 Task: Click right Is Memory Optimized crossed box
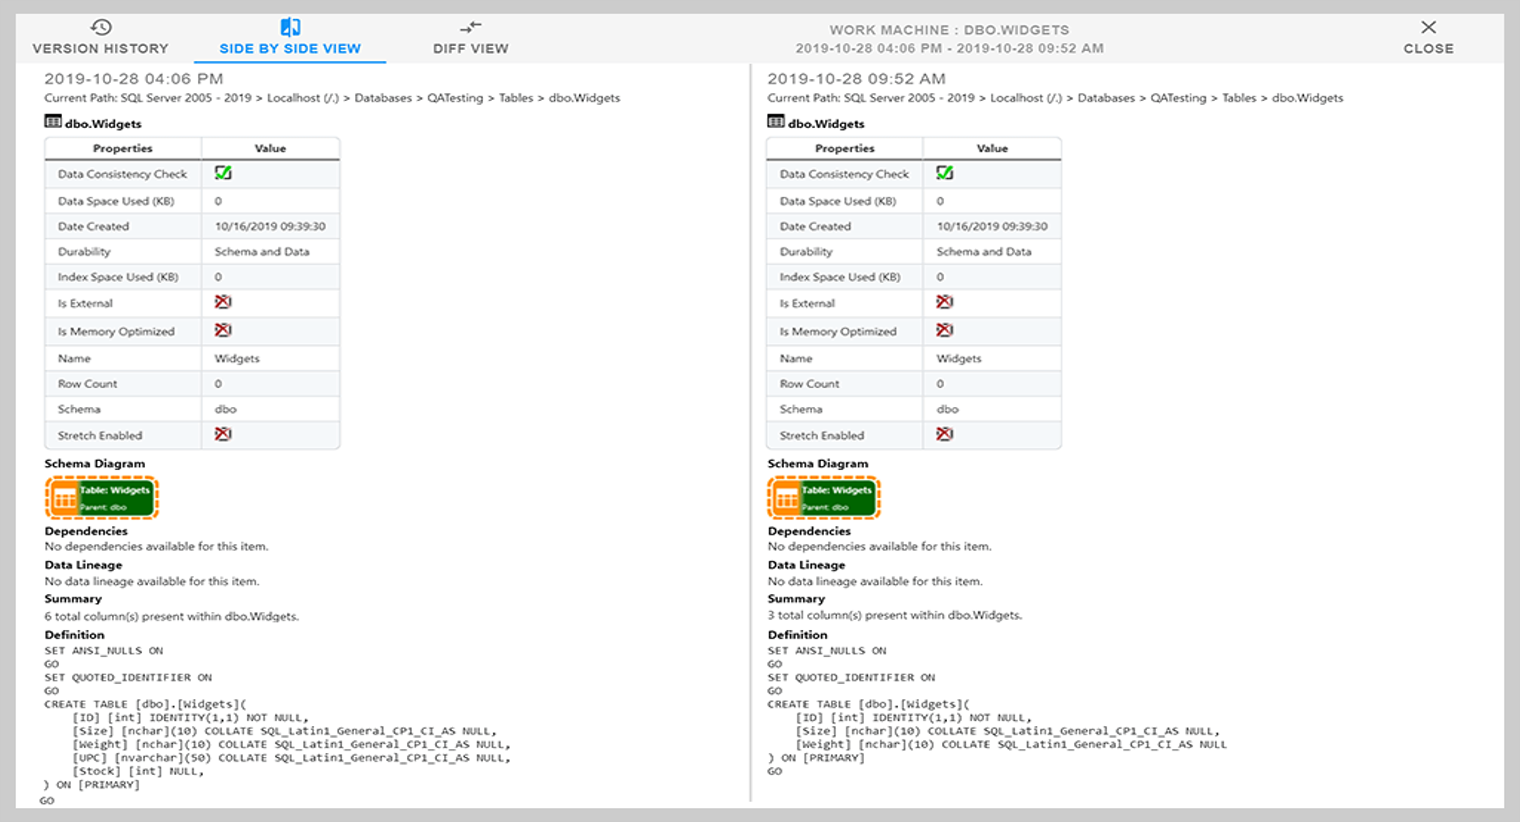coord(944,330)
